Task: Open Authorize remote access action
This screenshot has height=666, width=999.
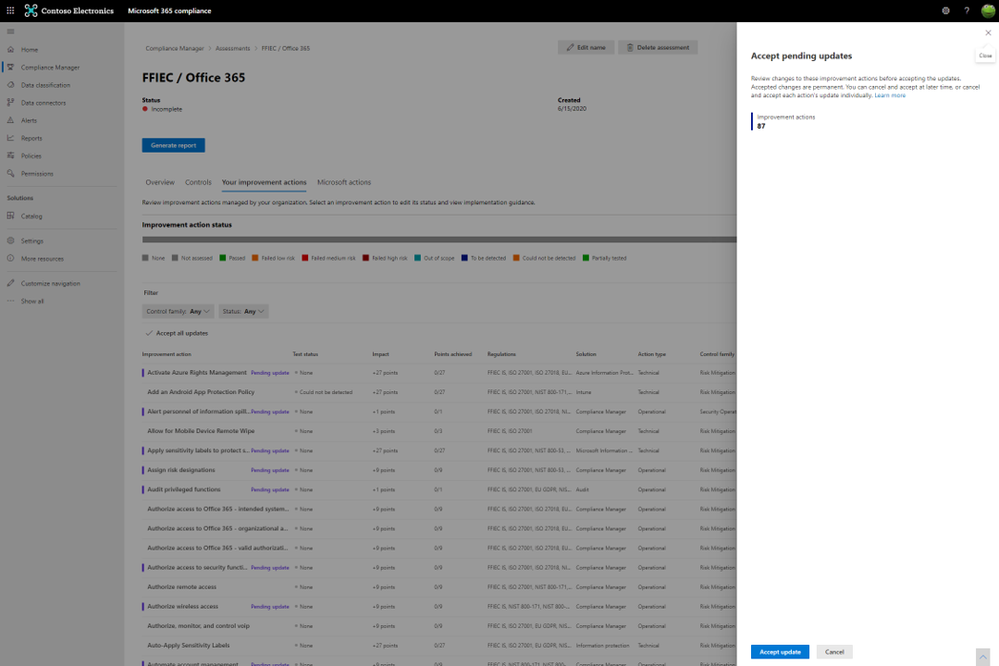Action: point(182,587)
